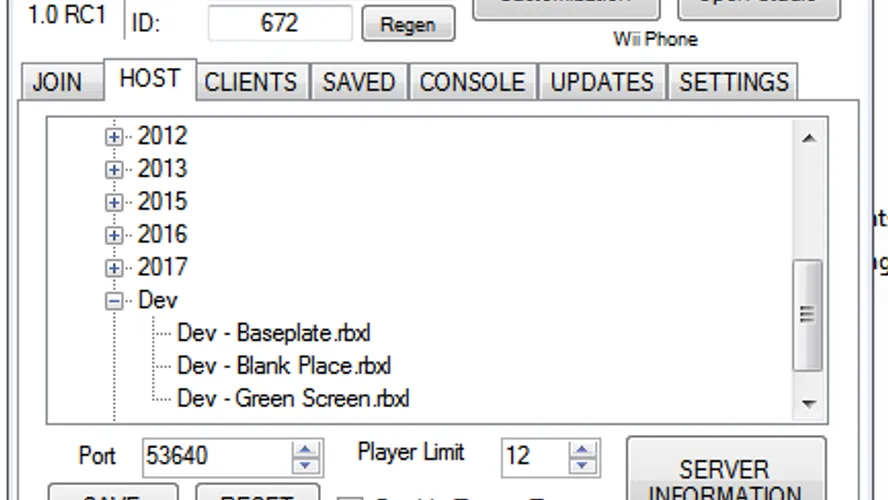The width and height of the screenshot is (888, 500).
Task: Select Dev - Blank Place.rbxl map
Action: (284, 366)
